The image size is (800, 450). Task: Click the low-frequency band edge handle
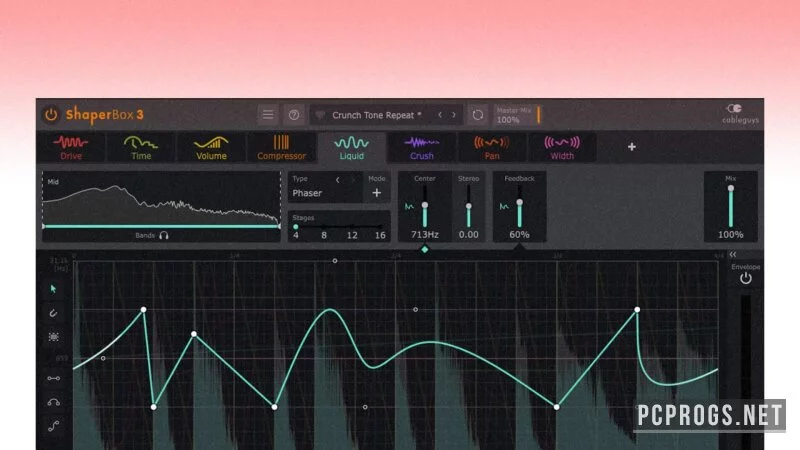(x=43, y=226)
